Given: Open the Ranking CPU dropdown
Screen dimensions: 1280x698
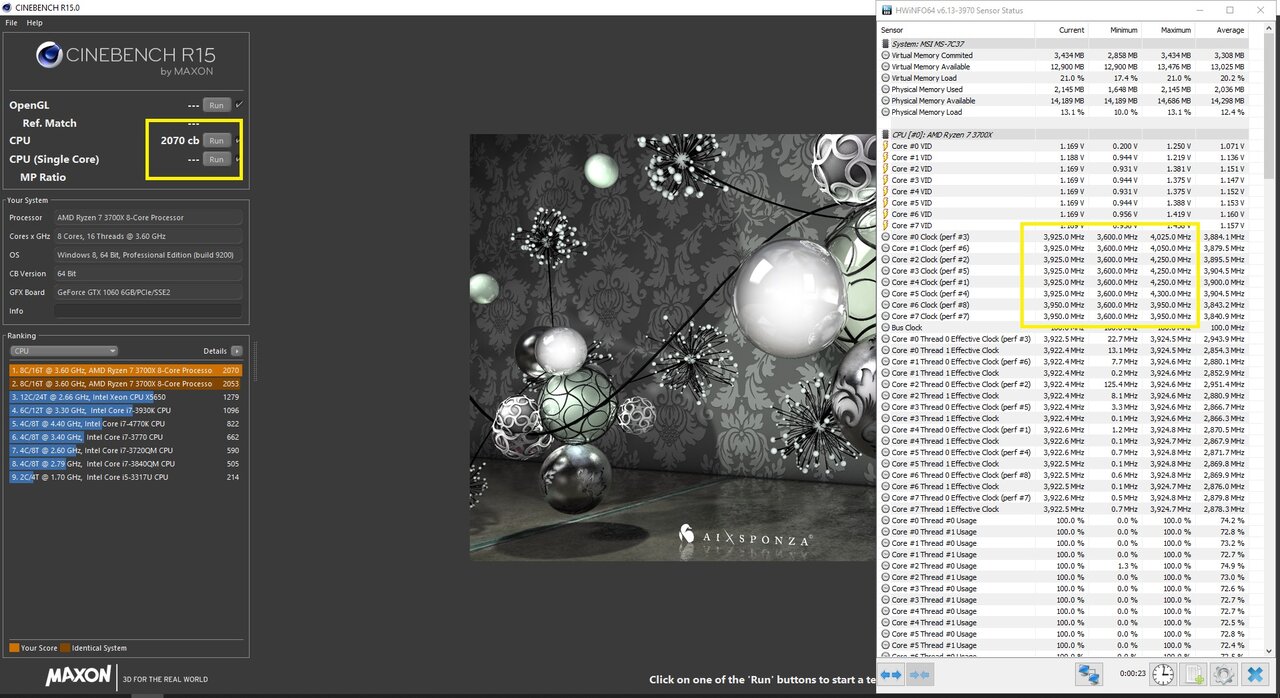Looking at the screenshot, I should click(x=64, y=351).
